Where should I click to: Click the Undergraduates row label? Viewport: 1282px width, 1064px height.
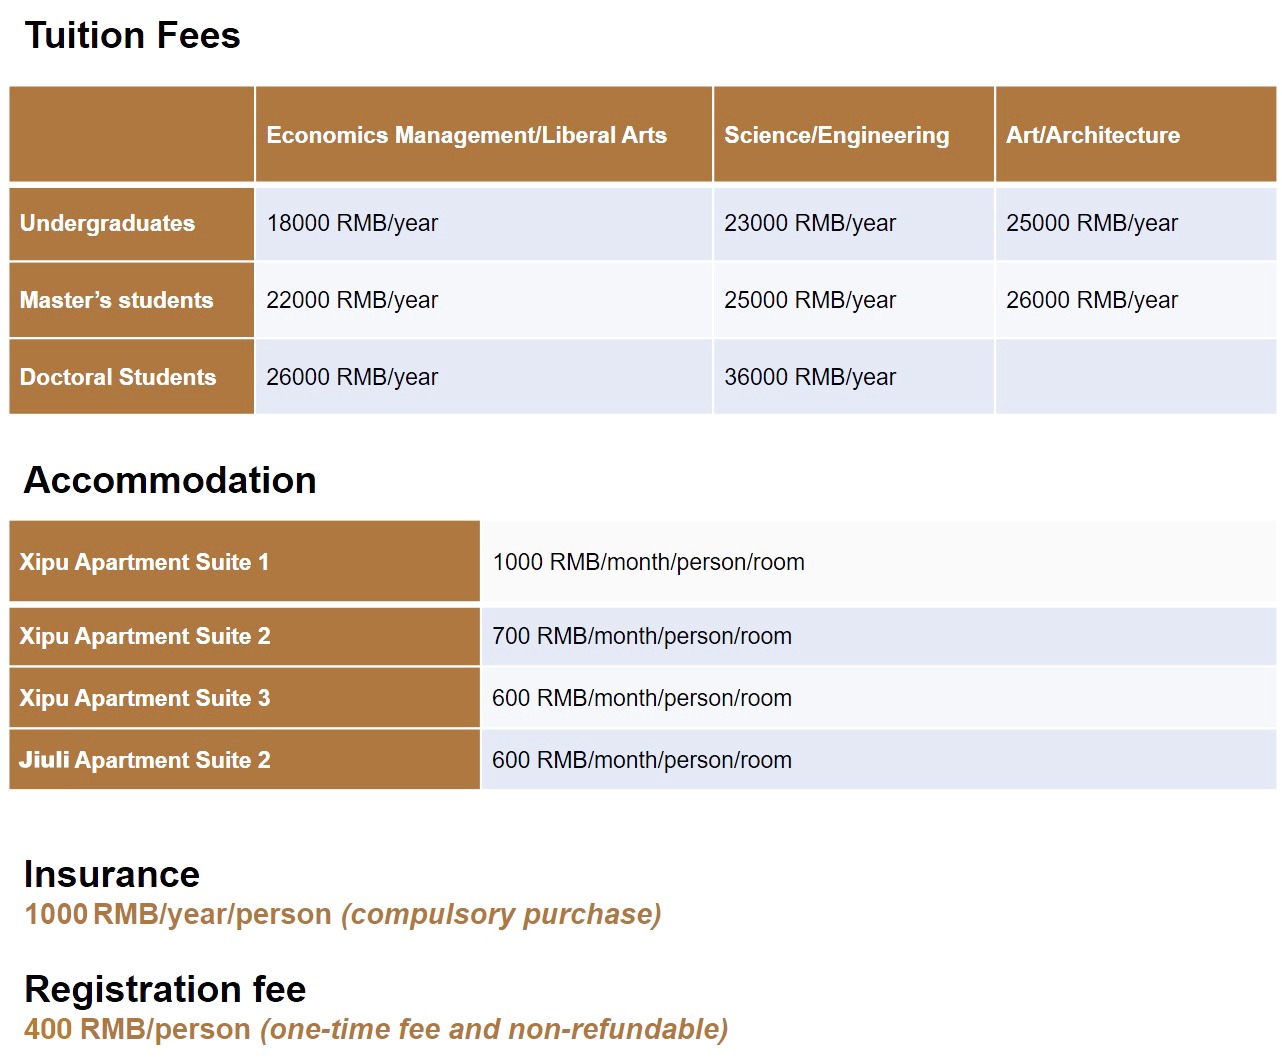pos(107,223)
